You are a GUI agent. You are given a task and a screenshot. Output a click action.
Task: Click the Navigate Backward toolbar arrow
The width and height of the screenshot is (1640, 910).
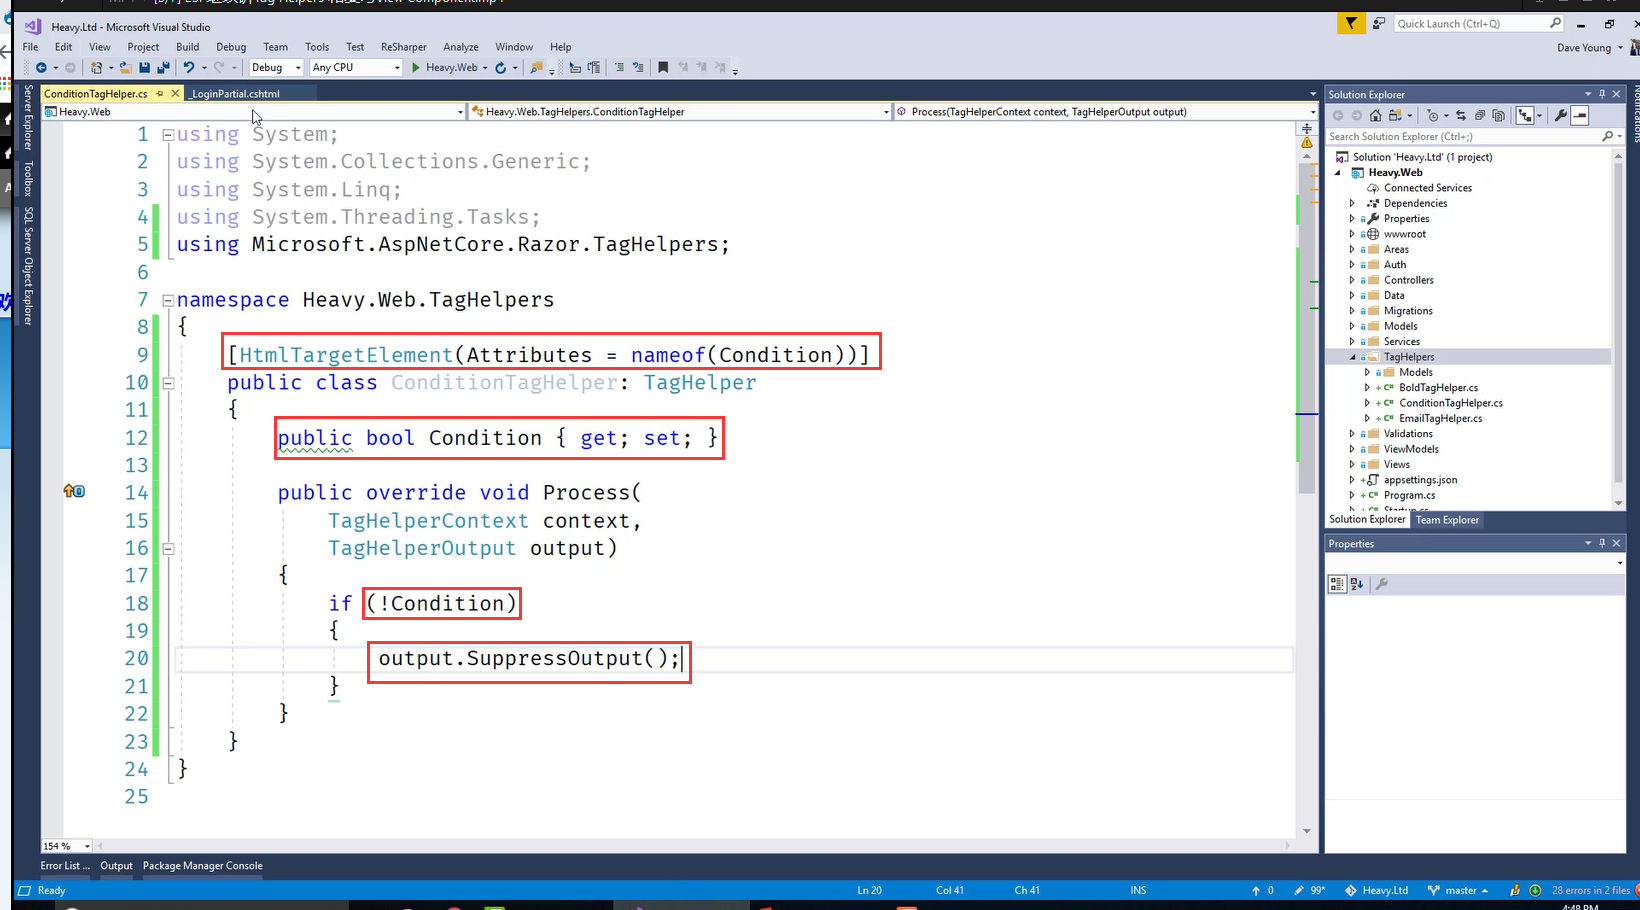pos(41,67)
